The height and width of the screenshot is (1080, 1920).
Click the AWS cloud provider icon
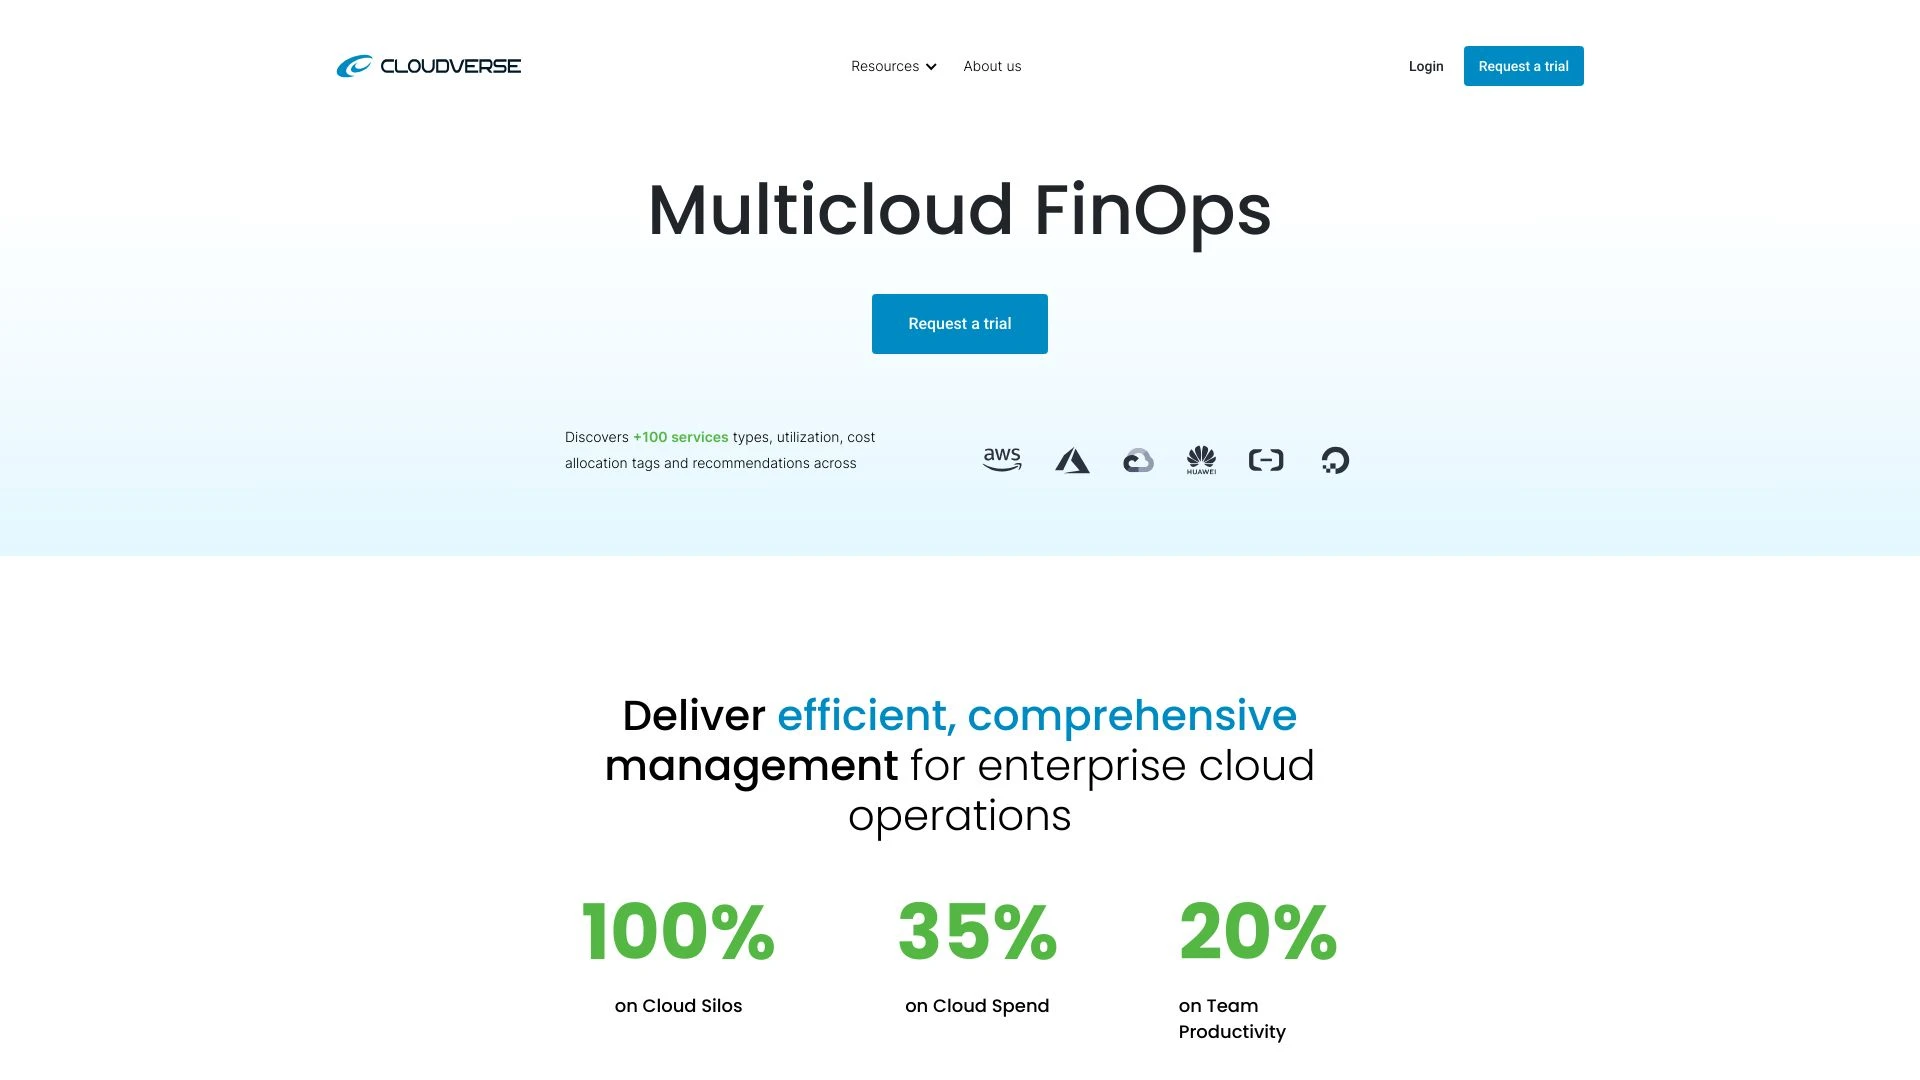tap(1001, 459)
